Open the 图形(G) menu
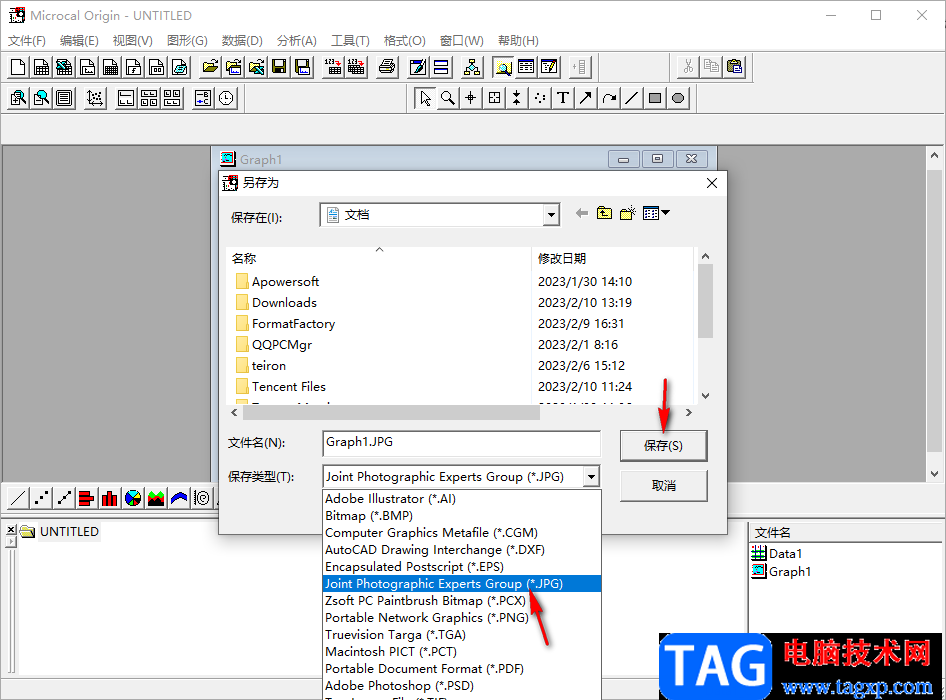 [187, 40]
